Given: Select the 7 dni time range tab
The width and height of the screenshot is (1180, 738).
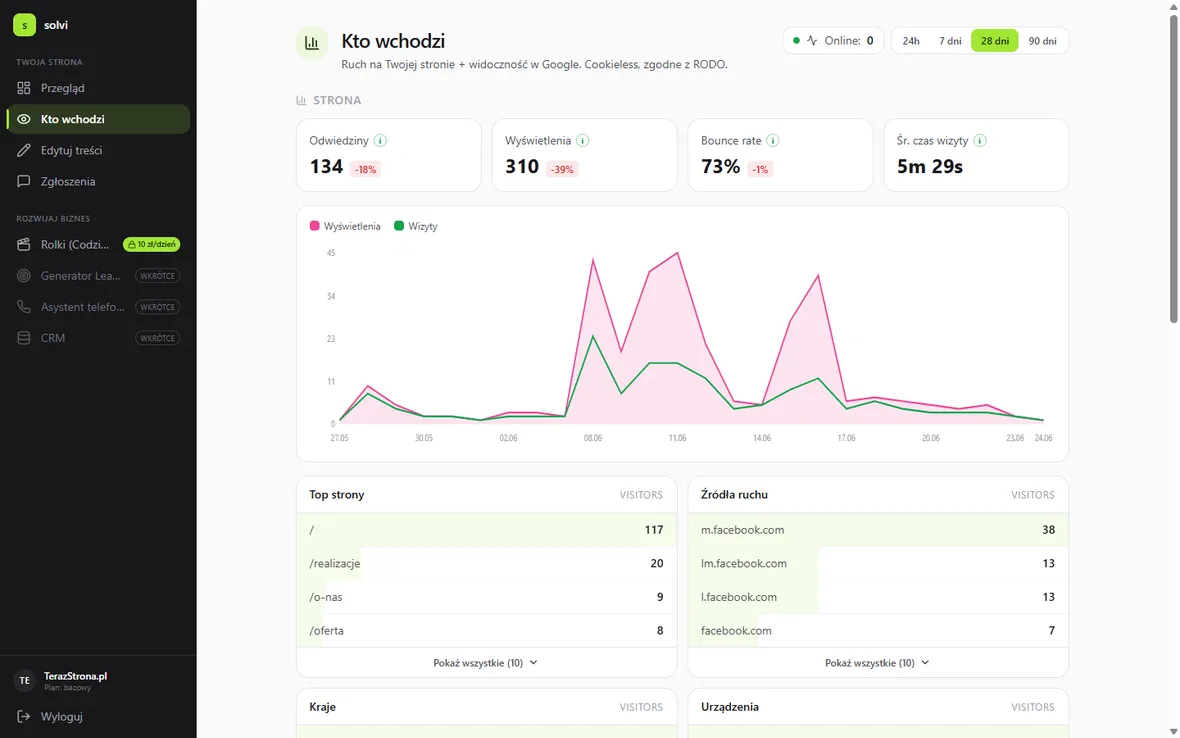Looking at the screenshot, I should coord(950,41).
